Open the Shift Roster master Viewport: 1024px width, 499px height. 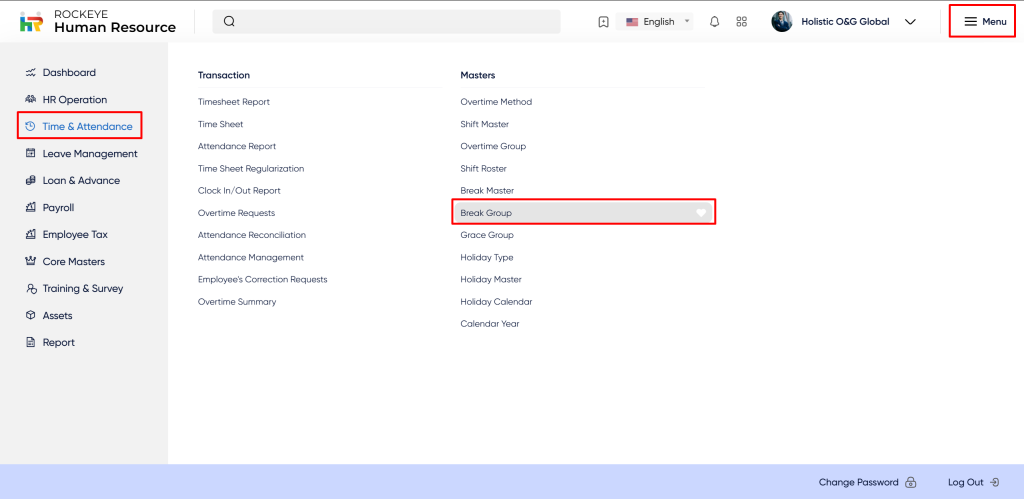coord(484,168)
